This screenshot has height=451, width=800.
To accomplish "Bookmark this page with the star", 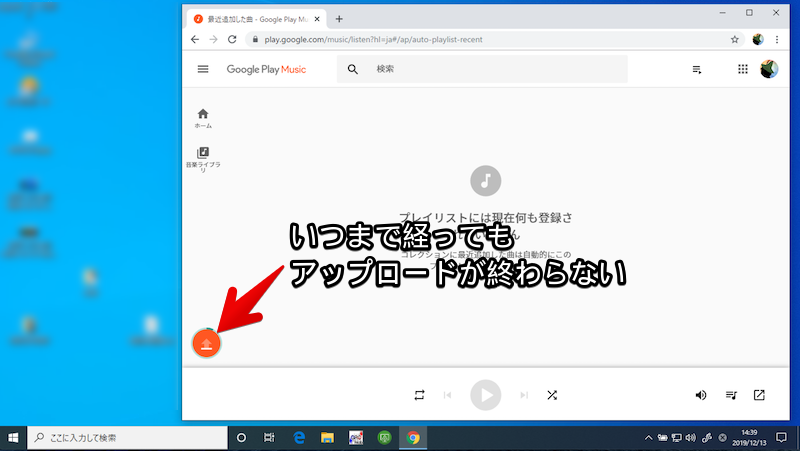I will click(735, 40).
